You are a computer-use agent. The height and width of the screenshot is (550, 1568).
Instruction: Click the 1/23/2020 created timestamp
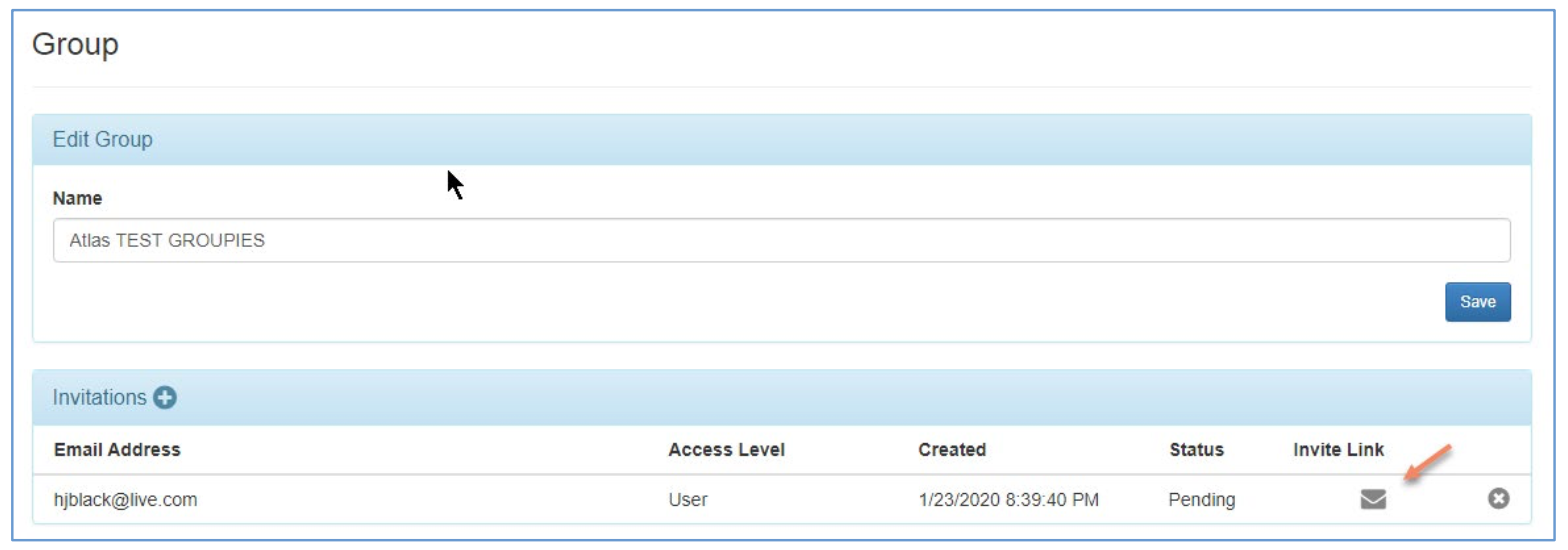pyautogui.click(x=1009, y=499)
